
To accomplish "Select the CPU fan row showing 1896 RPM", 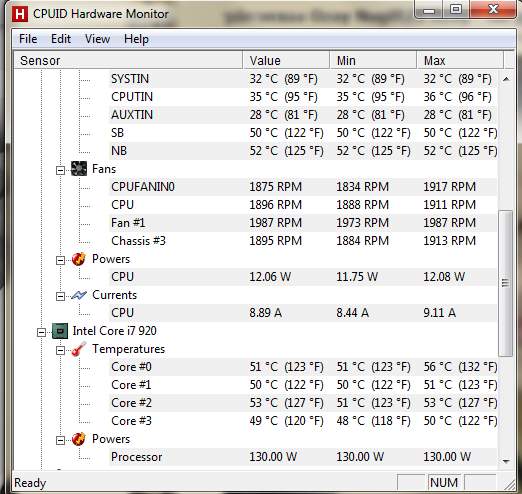I will click(303, 205).
